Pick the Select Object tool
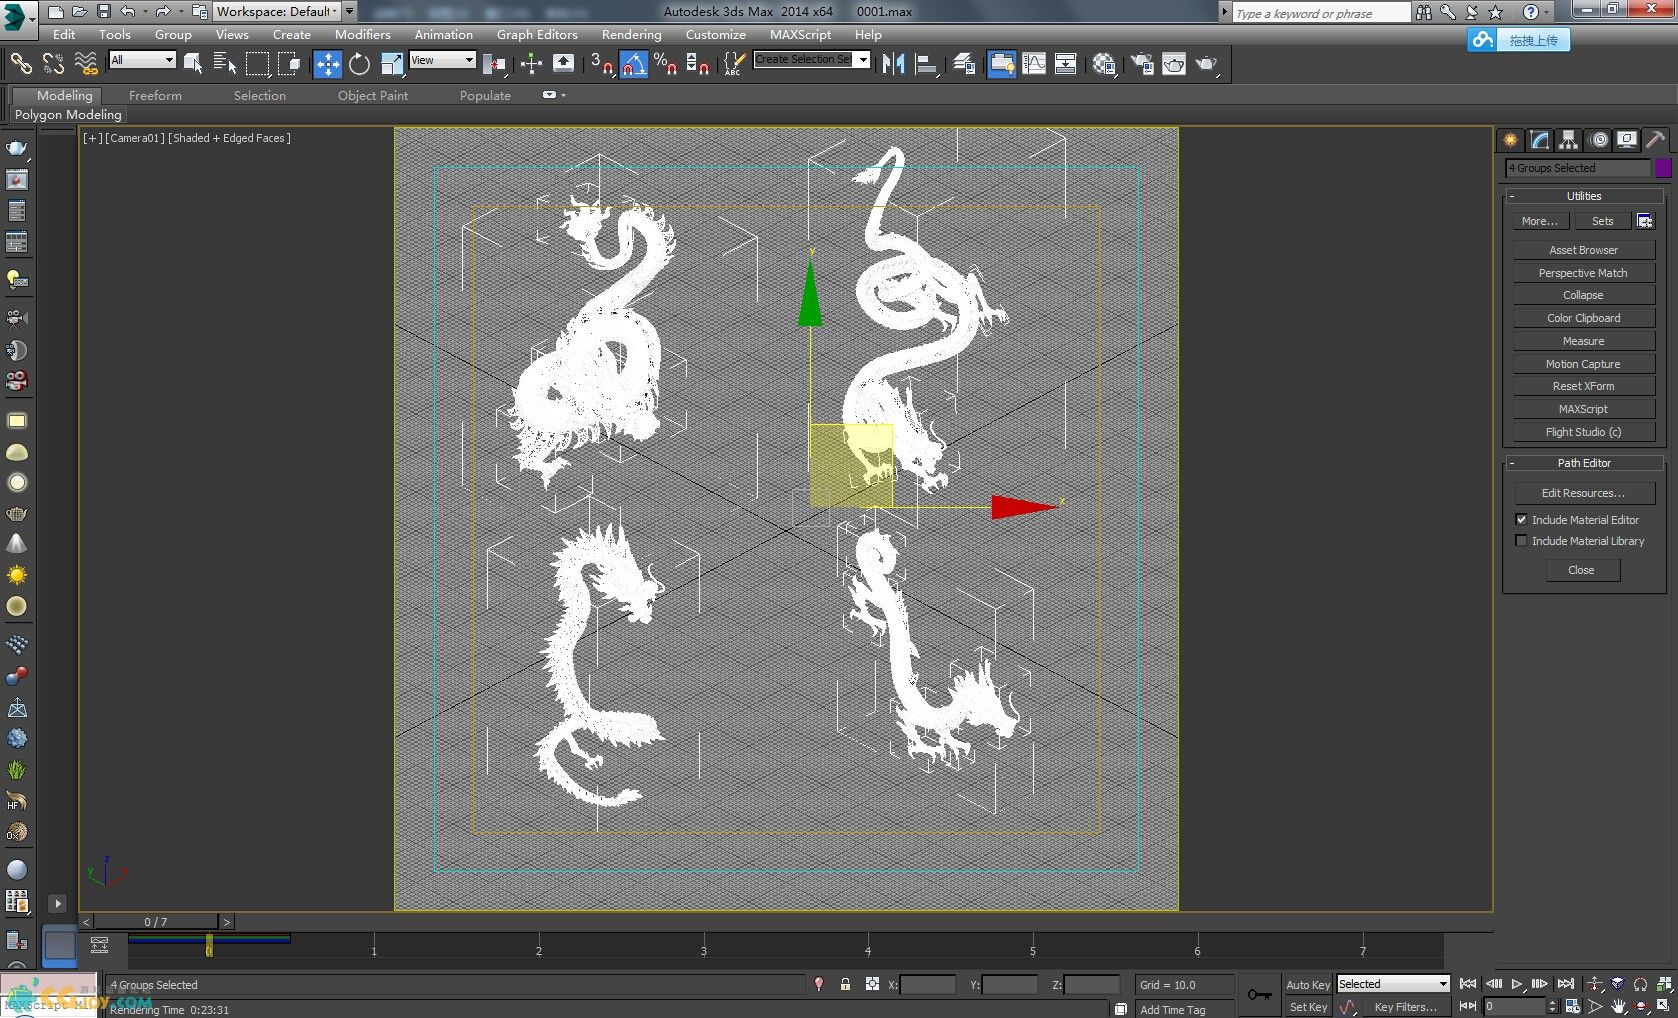The width and height of the screenshot is (1678, 1018). (193, 64)
